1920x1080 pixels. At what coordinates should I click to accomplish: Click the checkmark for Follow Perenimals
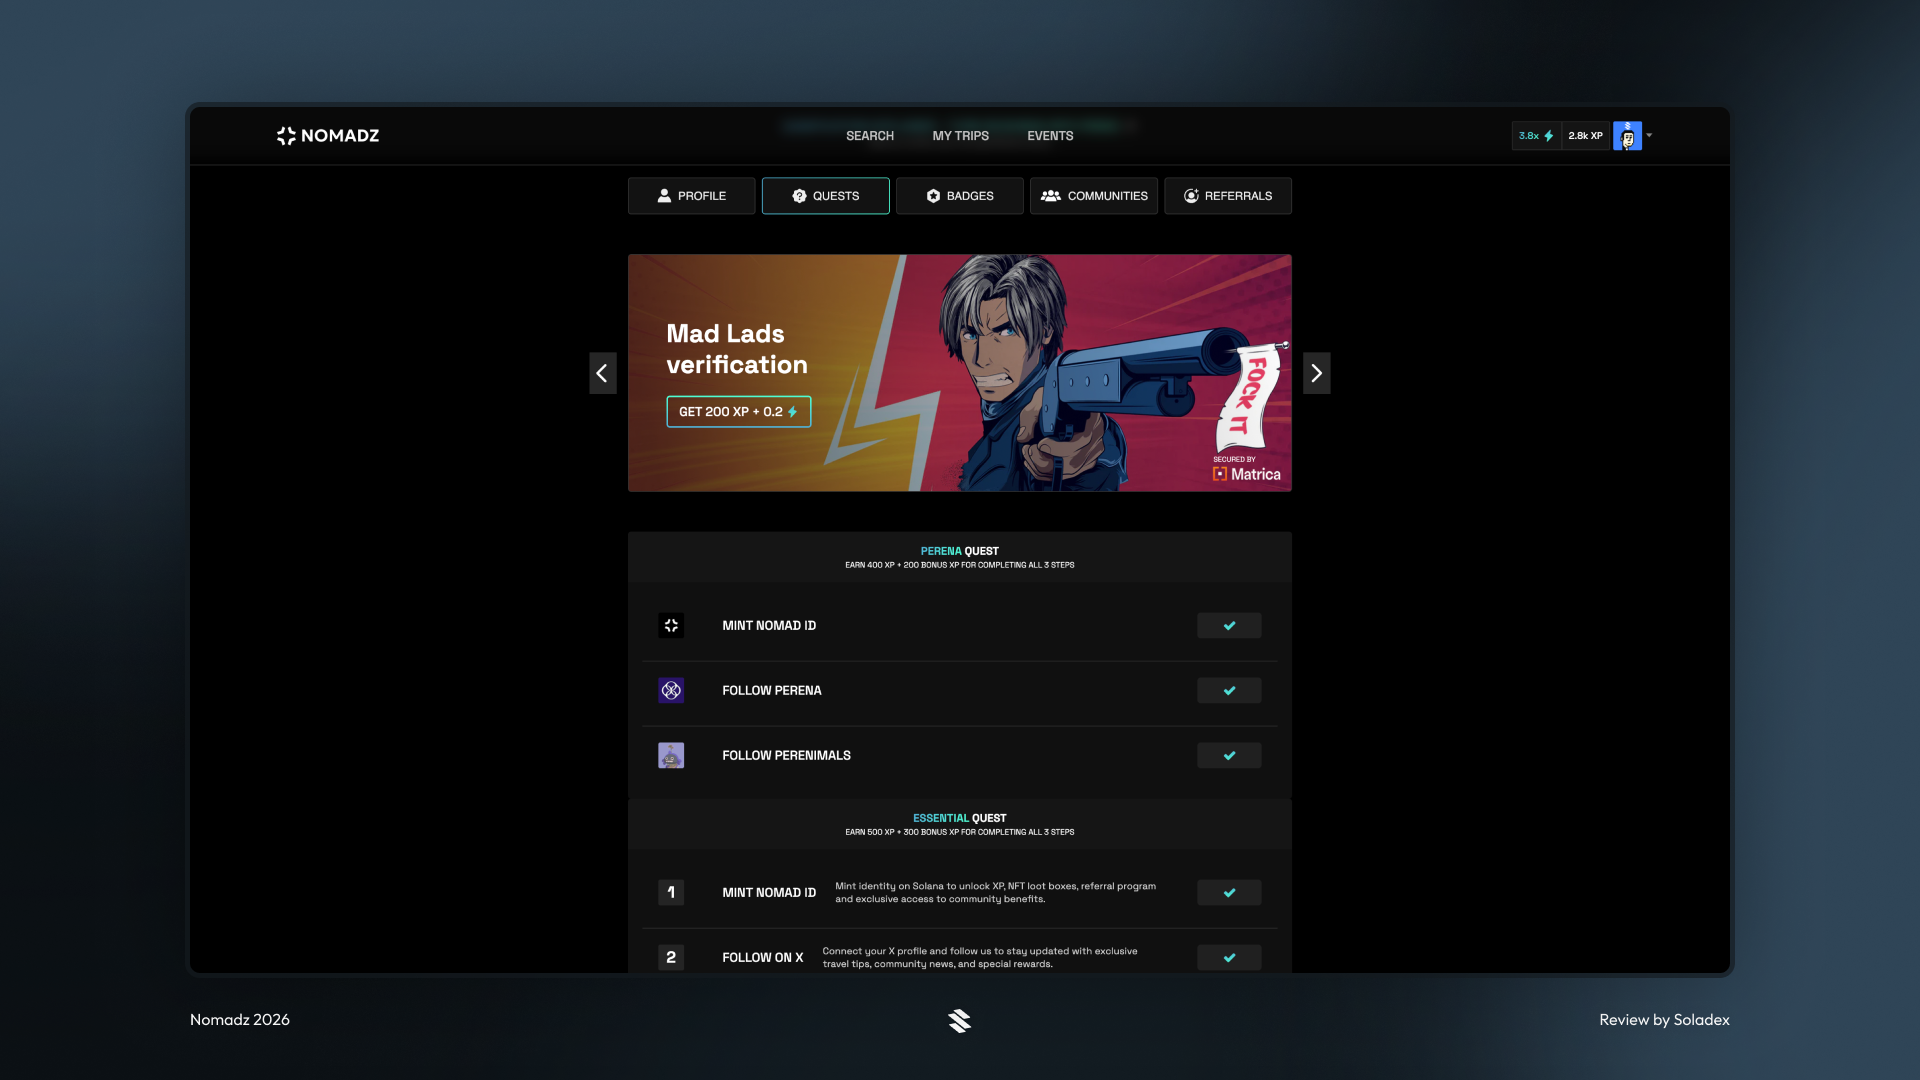point(1229,756)
